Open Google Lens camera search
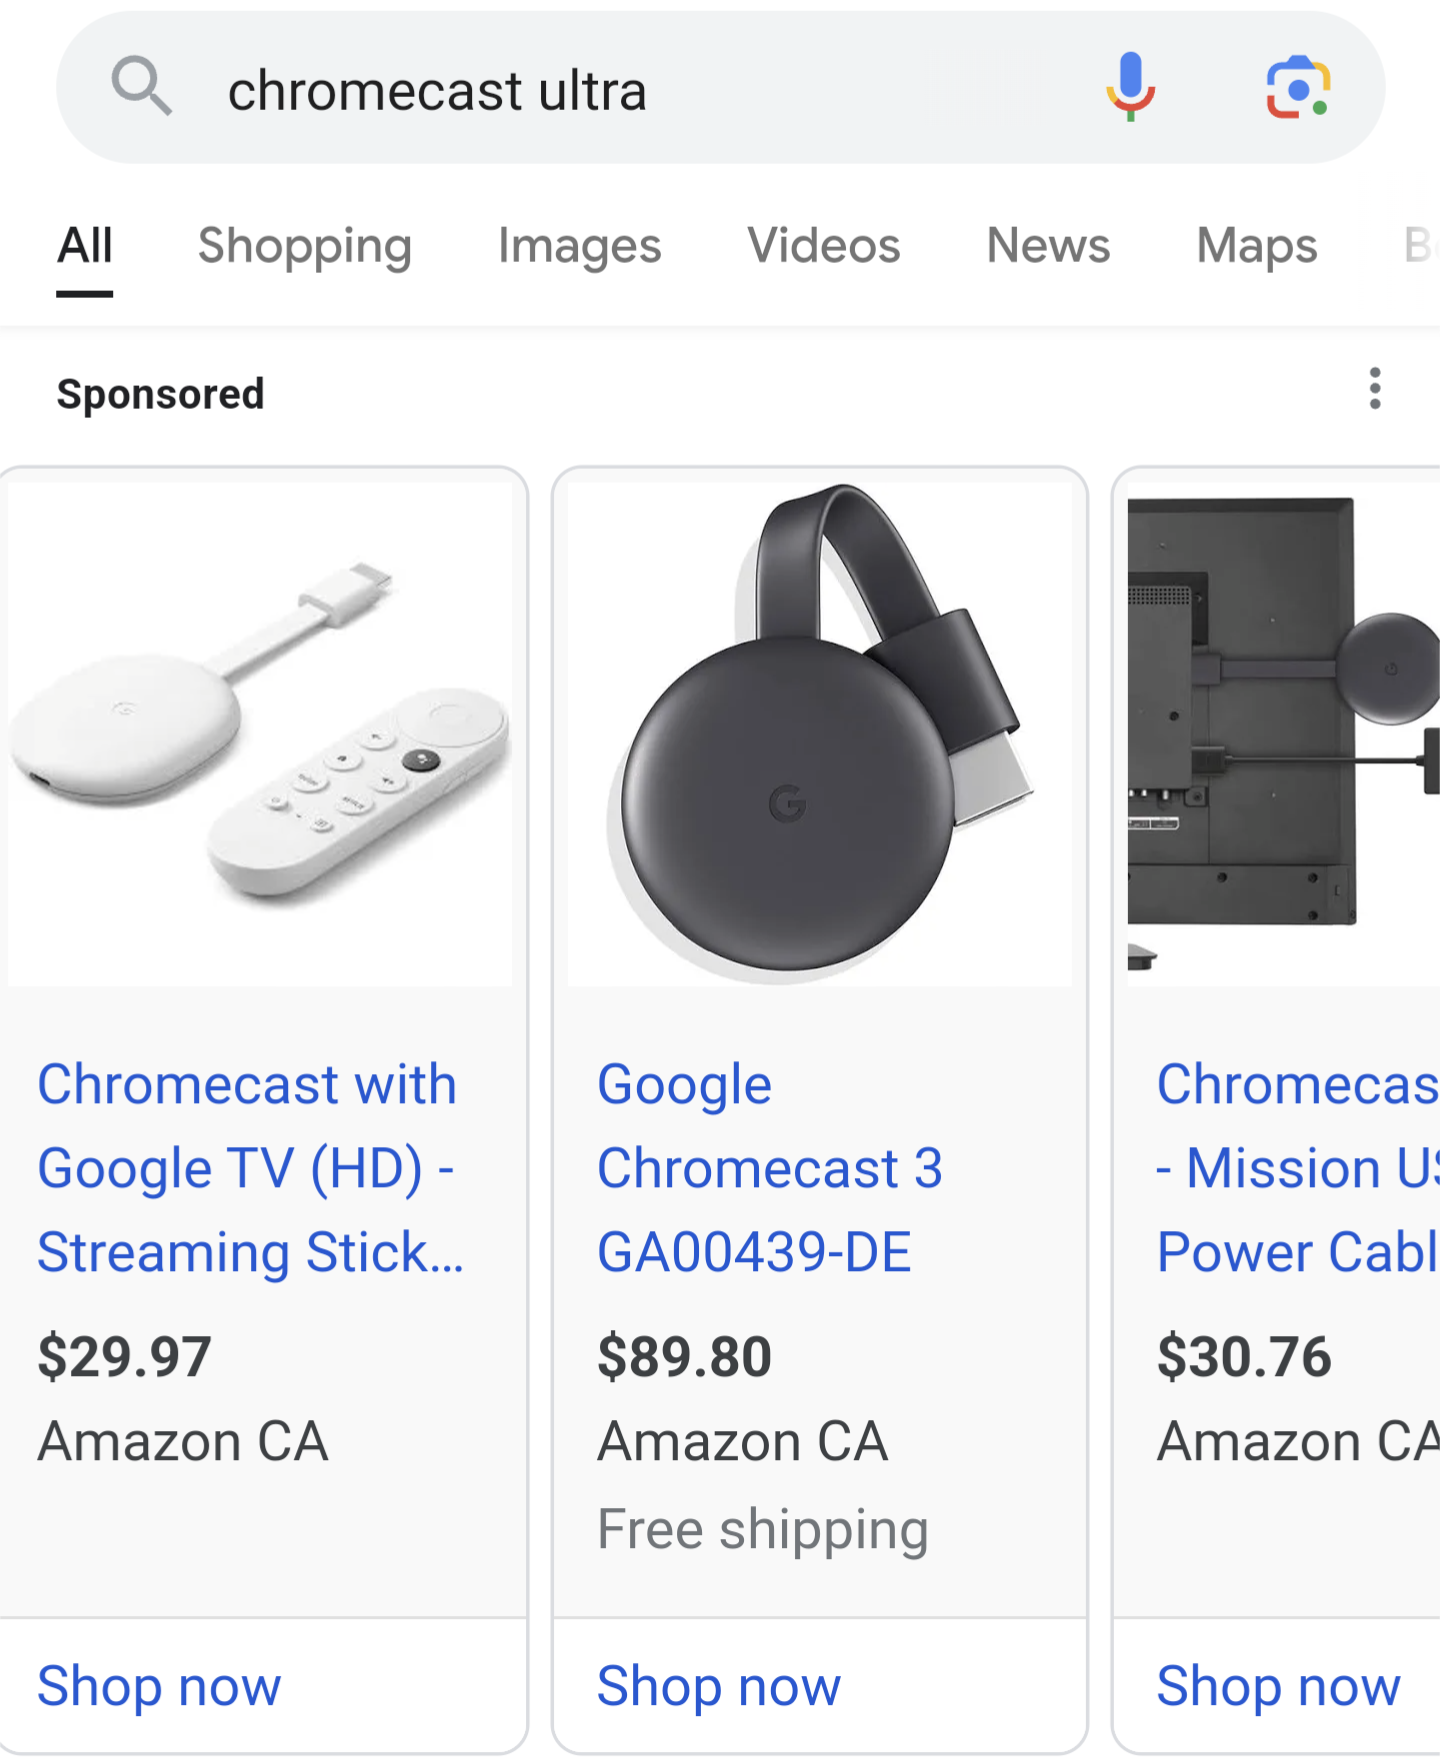The image size is (1440, 1757). tap(1298, 87)
